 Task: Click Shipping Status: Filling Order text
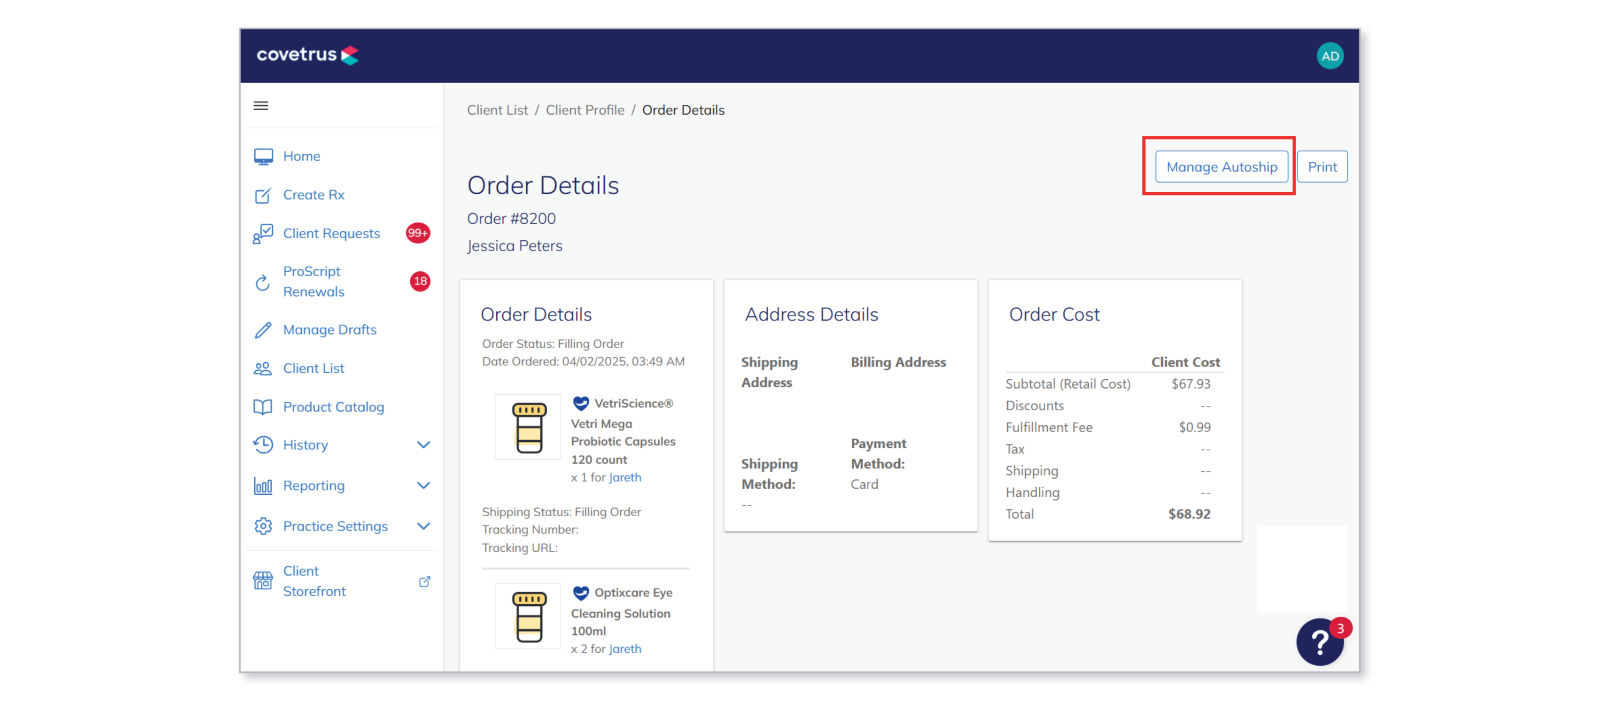[x=561, y=512]
